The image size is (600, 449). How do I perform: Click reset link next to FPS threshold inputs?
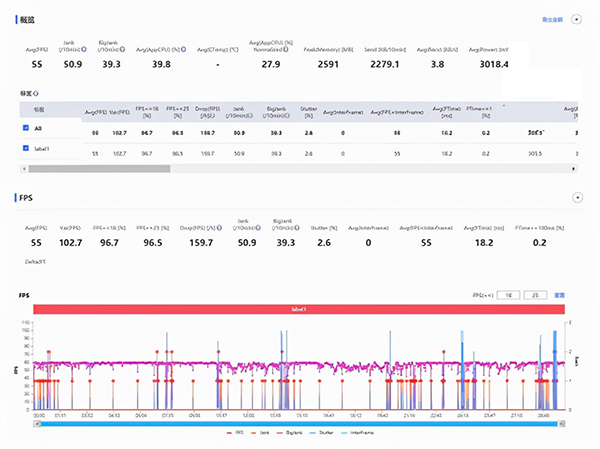560,296
